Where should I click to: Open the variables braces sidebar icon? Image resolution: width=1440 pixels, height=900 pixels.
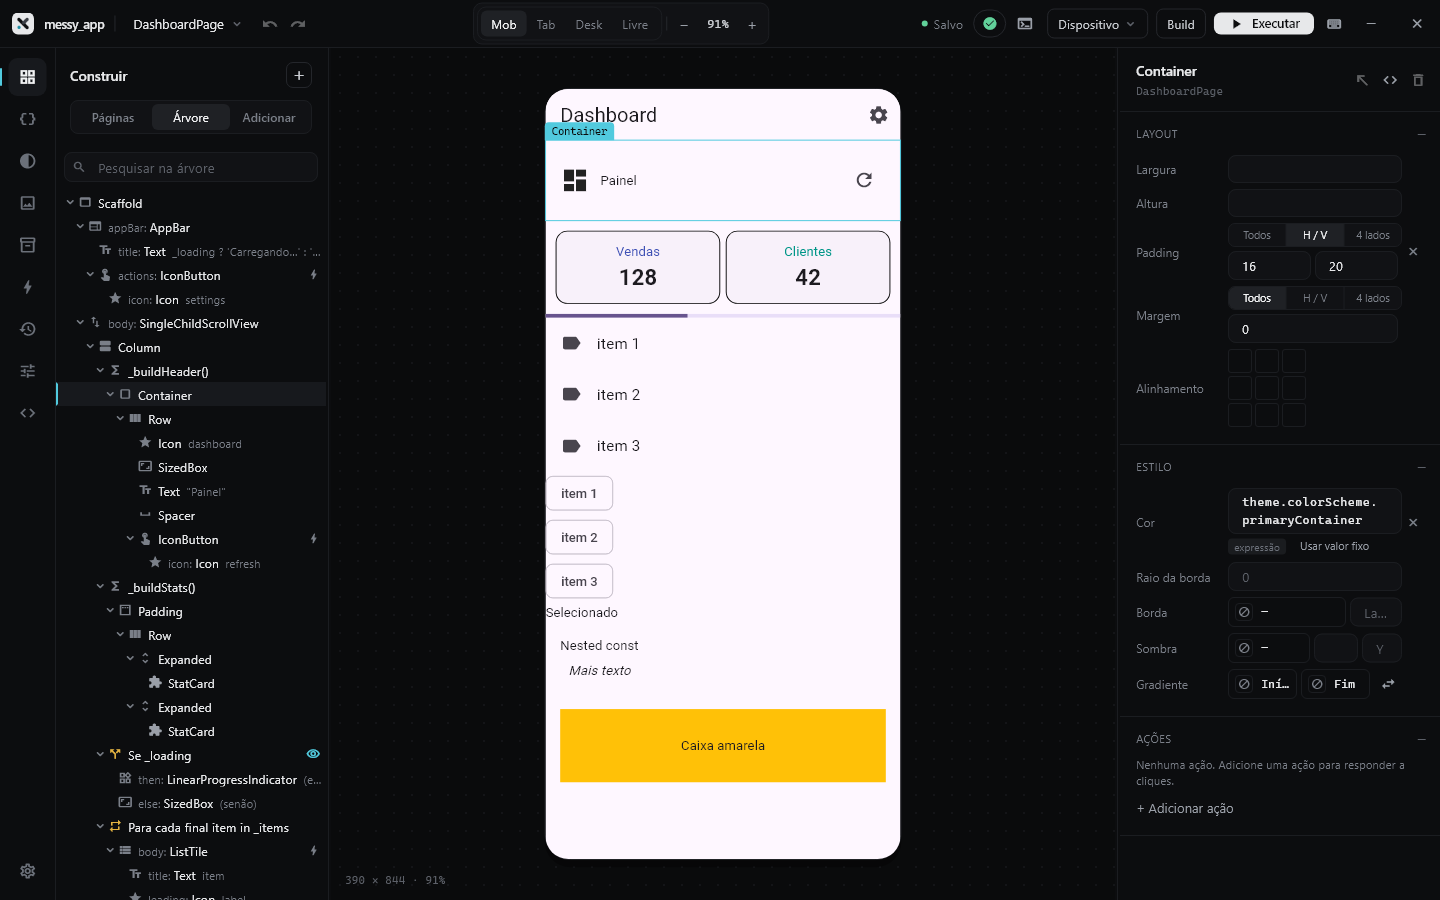coord(28,119)
